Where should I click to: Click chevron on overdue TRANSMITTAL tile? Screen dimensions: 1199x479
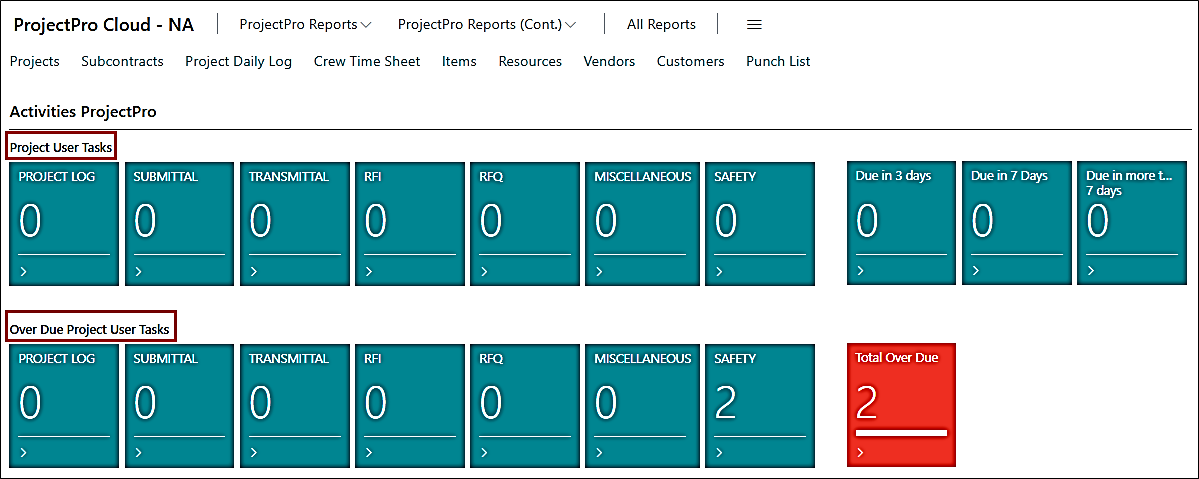pyautogui.click(x=254, y=453)
